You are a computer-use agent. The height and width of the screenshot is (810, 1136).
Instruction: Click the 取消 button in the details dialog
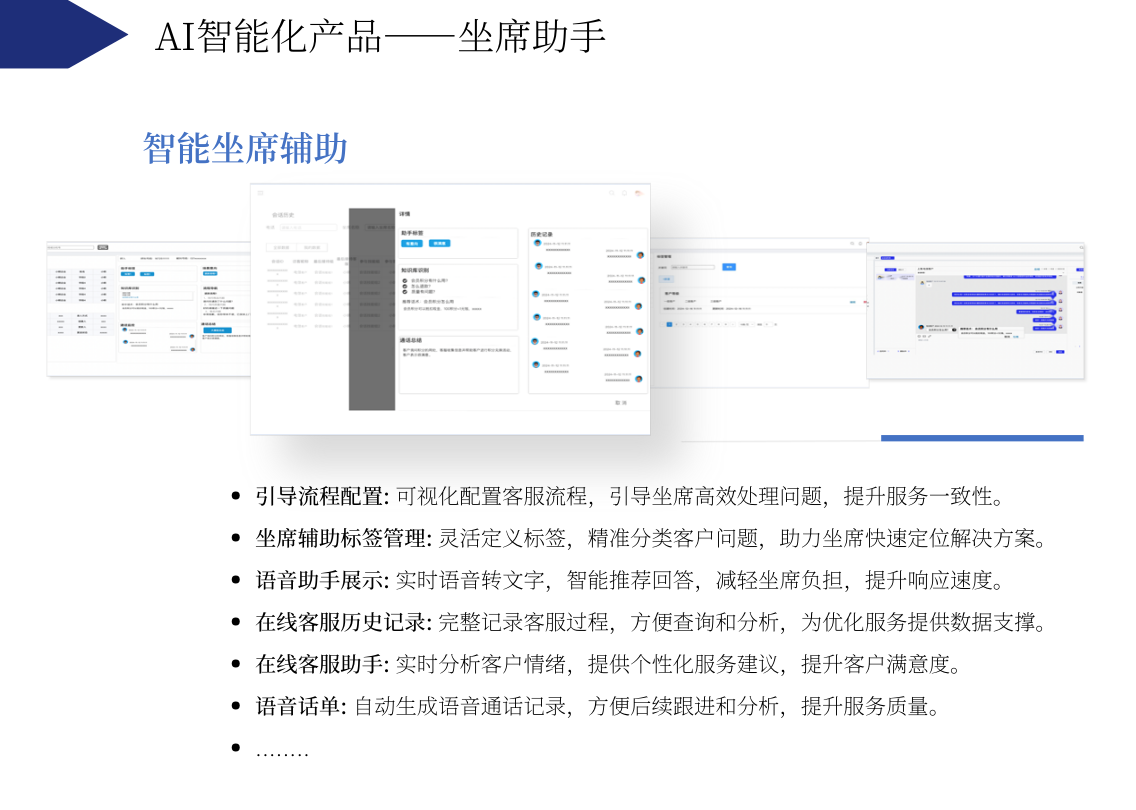(621, 402)
